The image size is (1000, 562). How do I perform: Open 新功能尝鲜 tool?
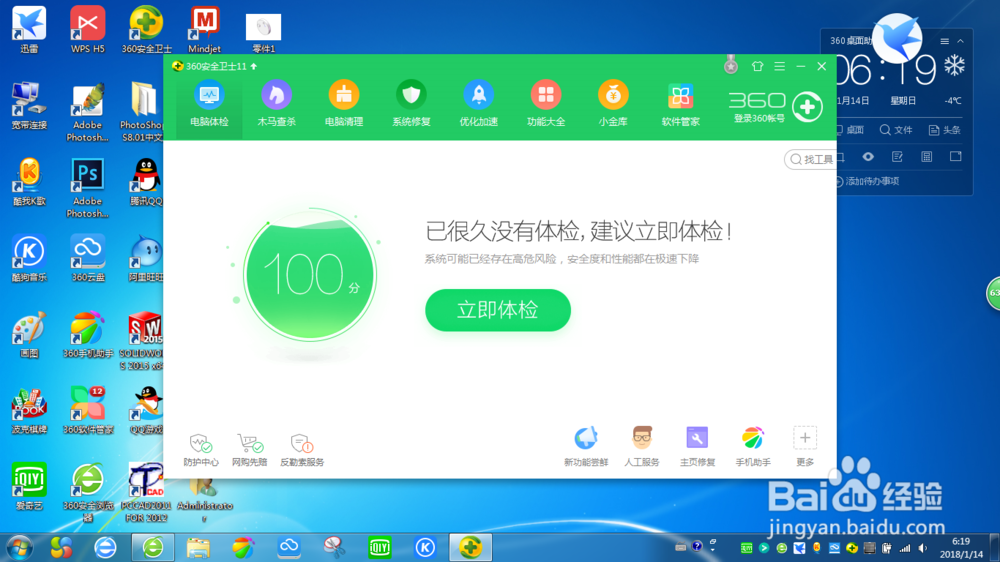point(586,446)
